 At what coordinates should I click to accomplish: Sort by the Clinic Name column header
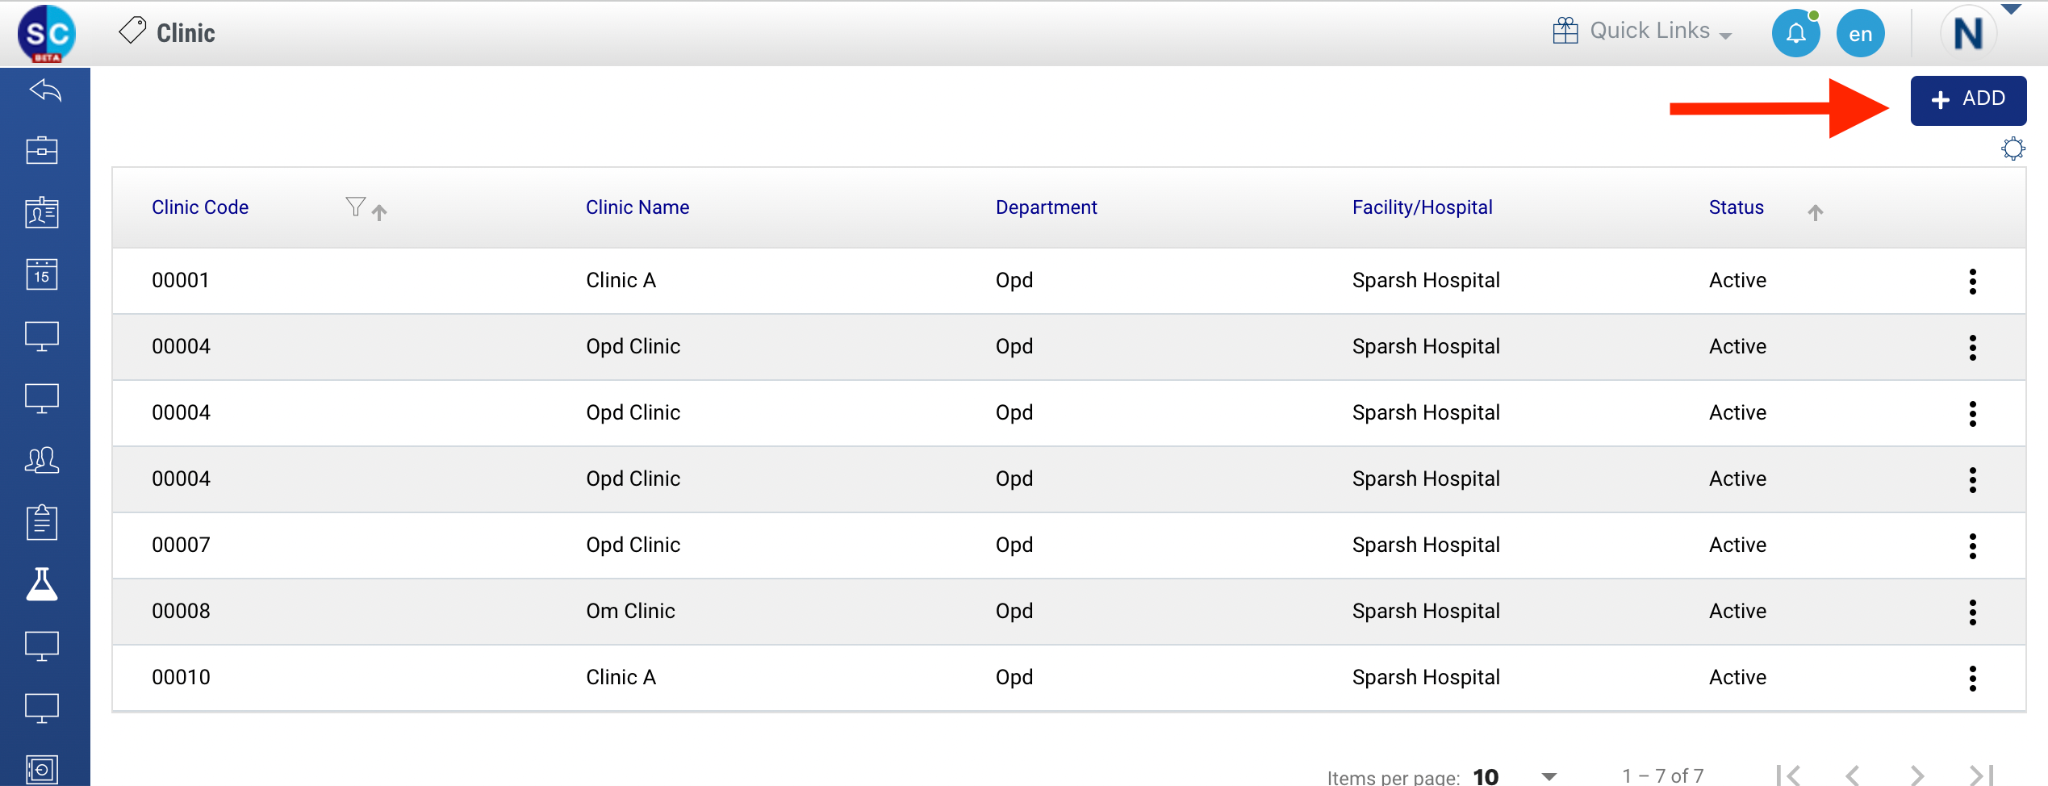pos(637,207)
